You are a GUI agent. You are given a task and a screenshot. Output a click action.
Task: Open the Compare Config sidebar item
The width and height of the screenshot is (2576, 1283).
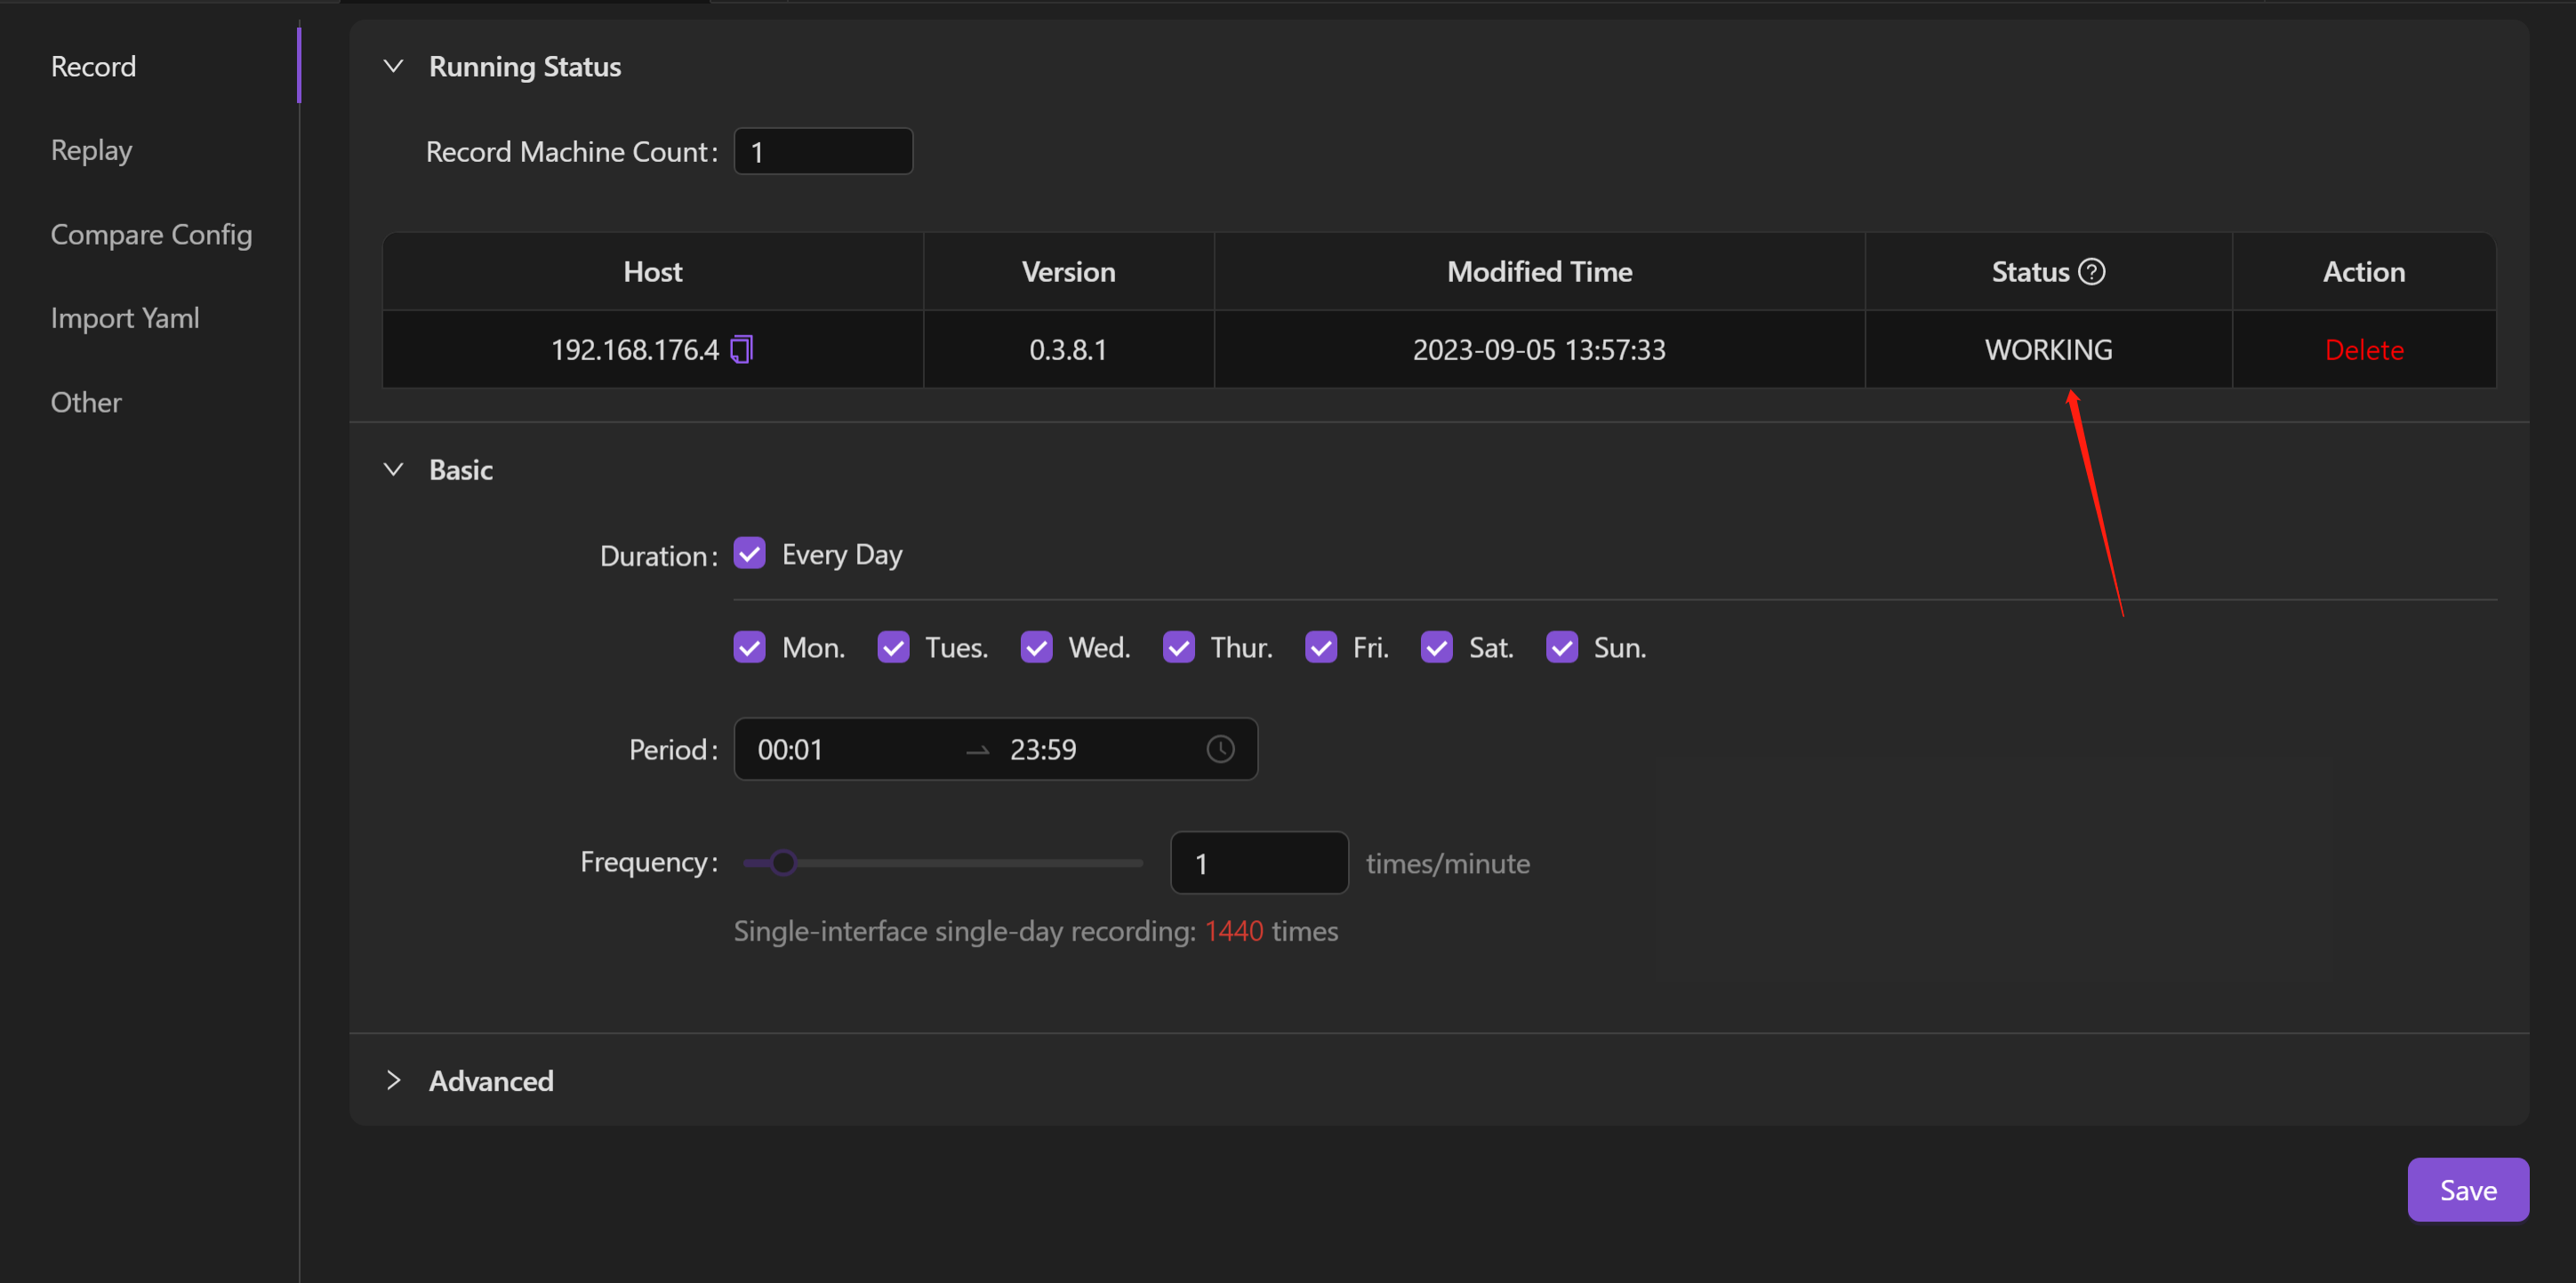[x=151, y=234]
